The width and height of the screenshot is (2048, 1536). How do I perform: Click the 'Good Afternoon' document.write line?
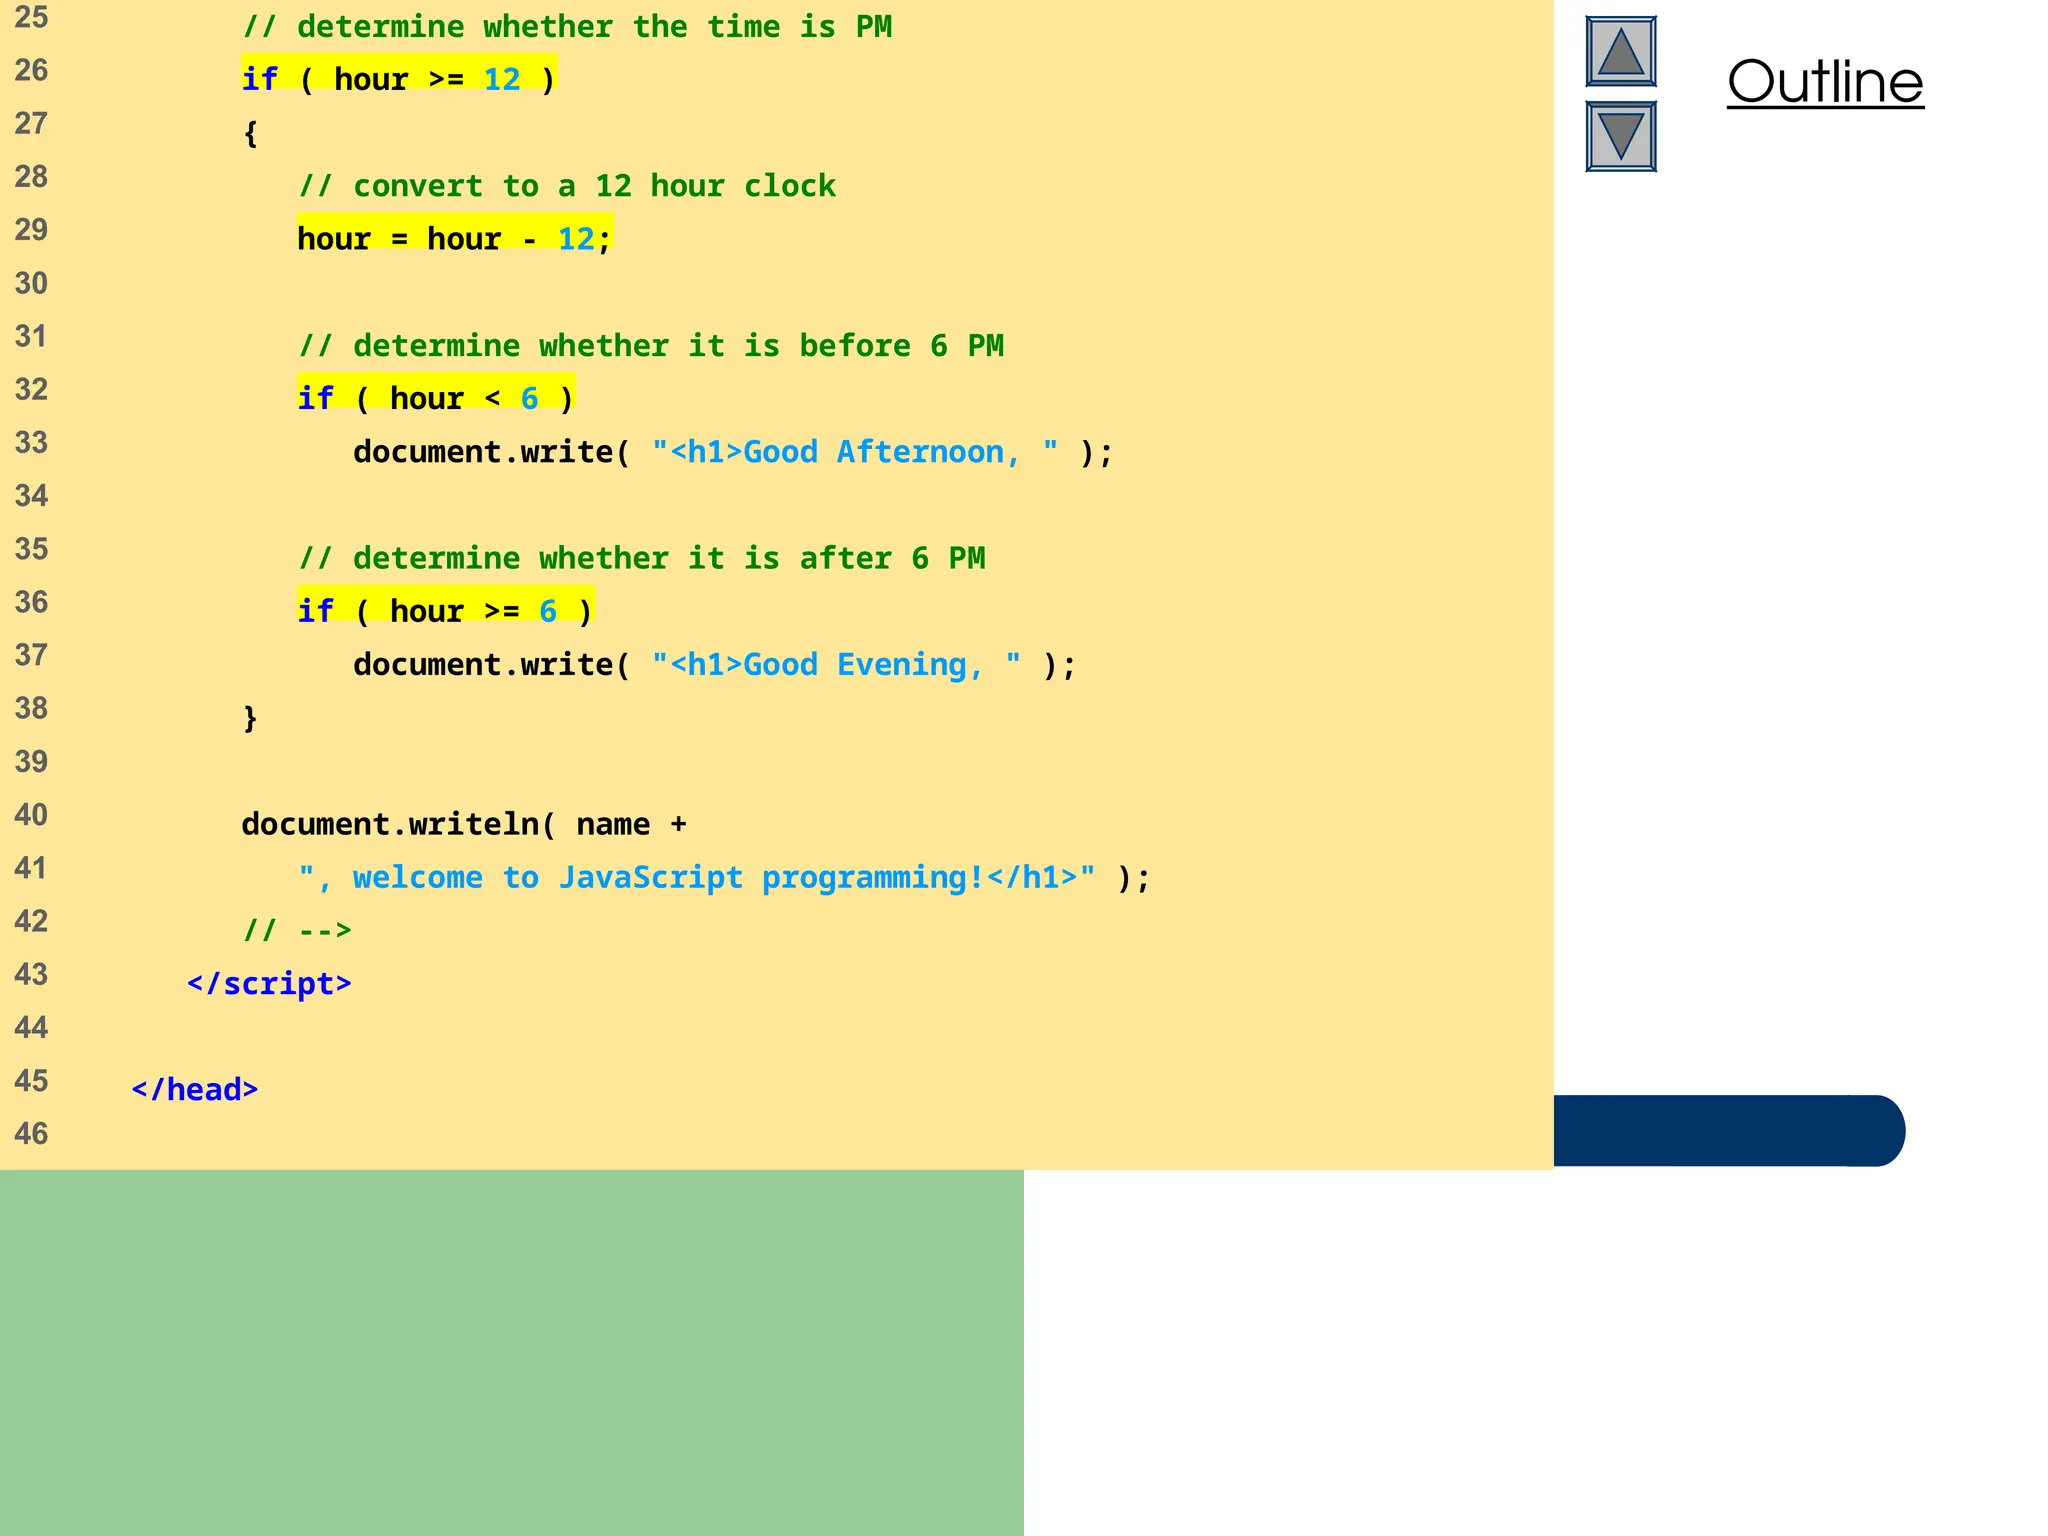733,452
